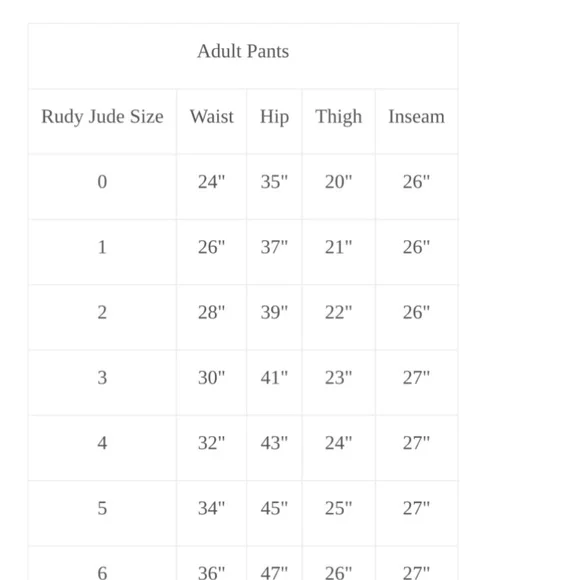580x580 pixels.
Task: Click the Waist column header
Action: 212,117
